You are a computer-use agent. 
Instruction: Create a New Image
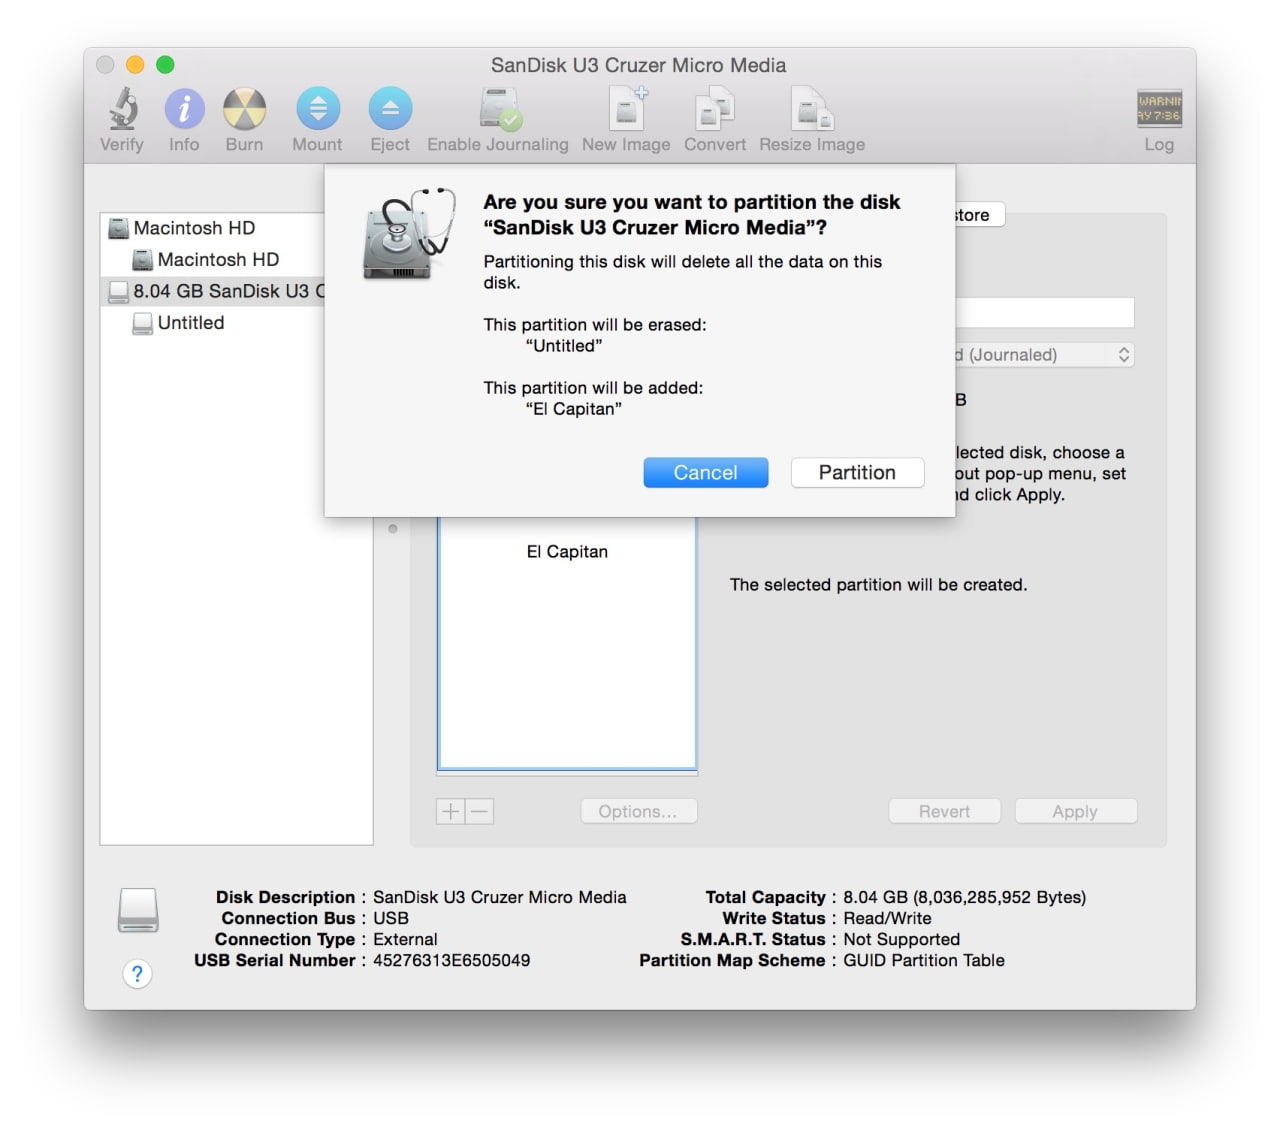pos(626,110)
